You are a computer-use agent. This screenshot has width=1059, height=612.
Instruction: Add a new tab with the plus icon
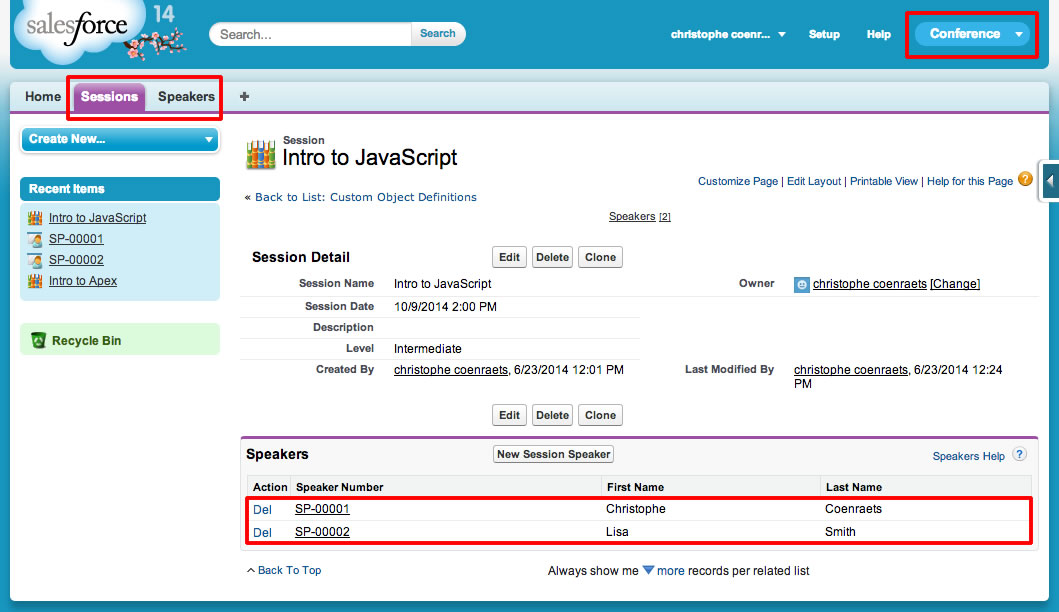244,97
